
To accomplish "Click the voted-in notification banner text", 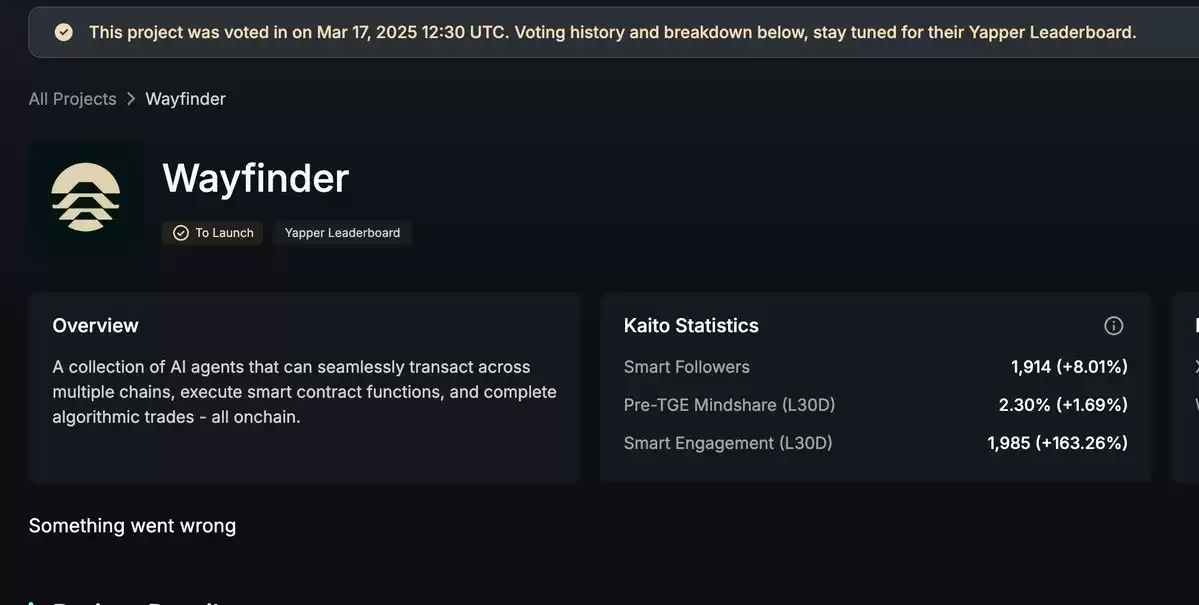I will point(612,32).
